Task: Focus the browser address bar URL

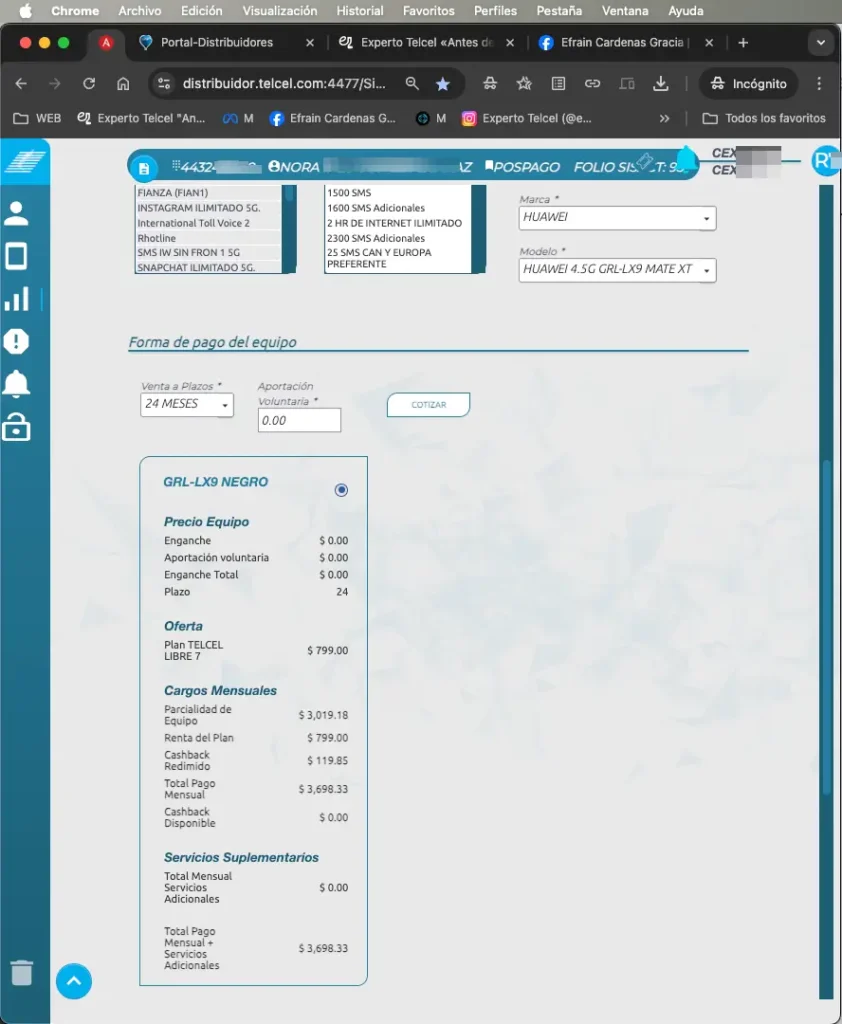Action: pyautogui.click(x=284, y=84)
